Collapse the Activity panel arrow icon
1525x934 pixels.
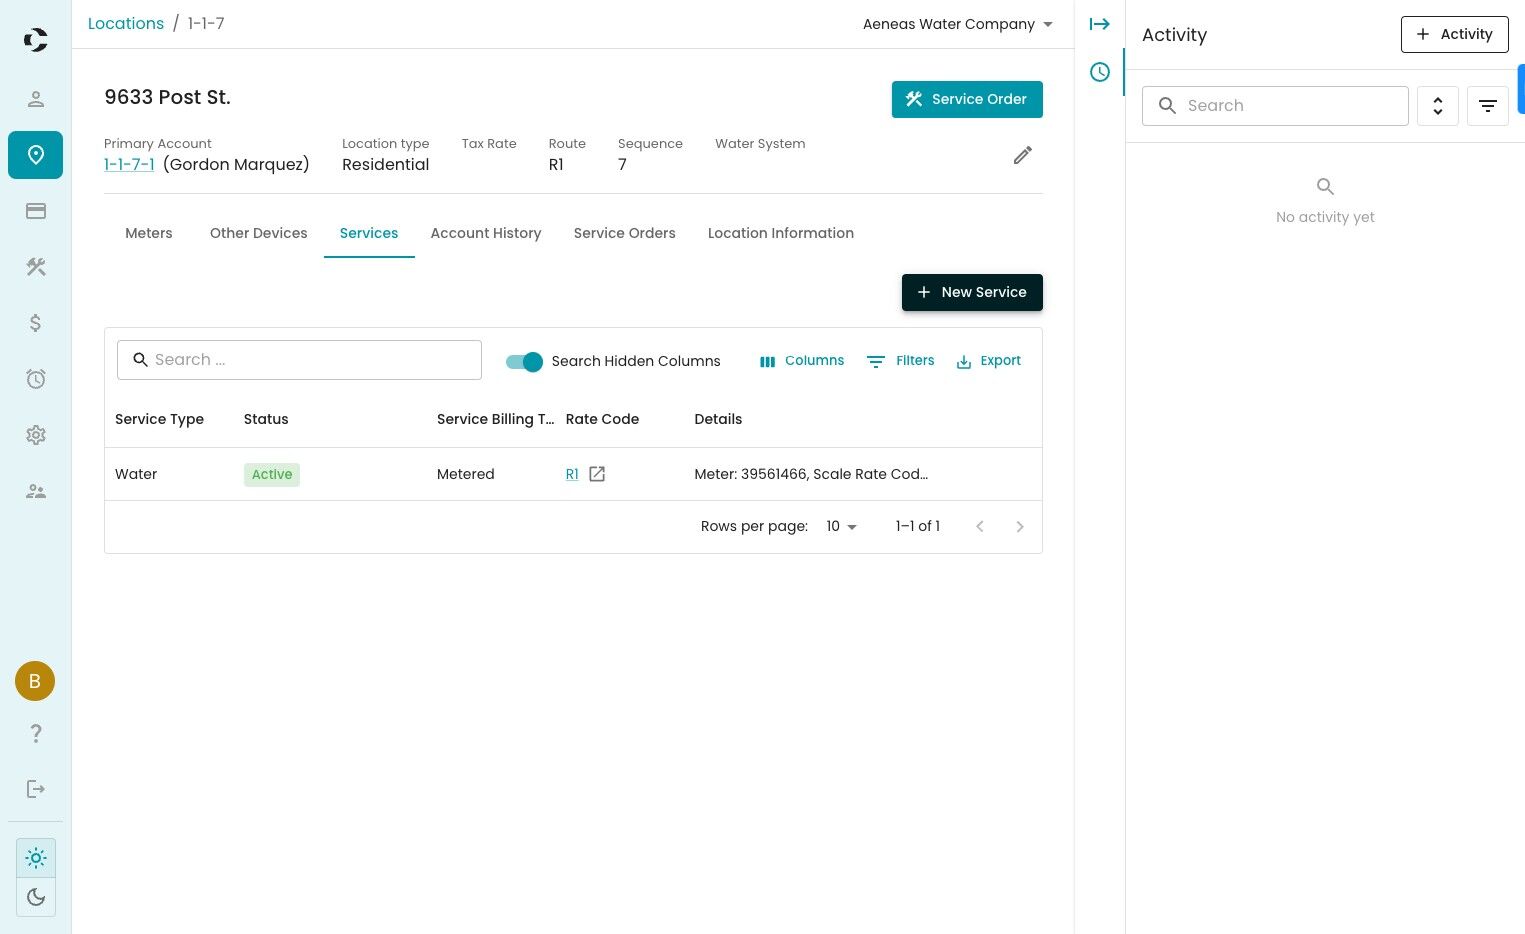pyautogui.click(x=1099, y=24)
